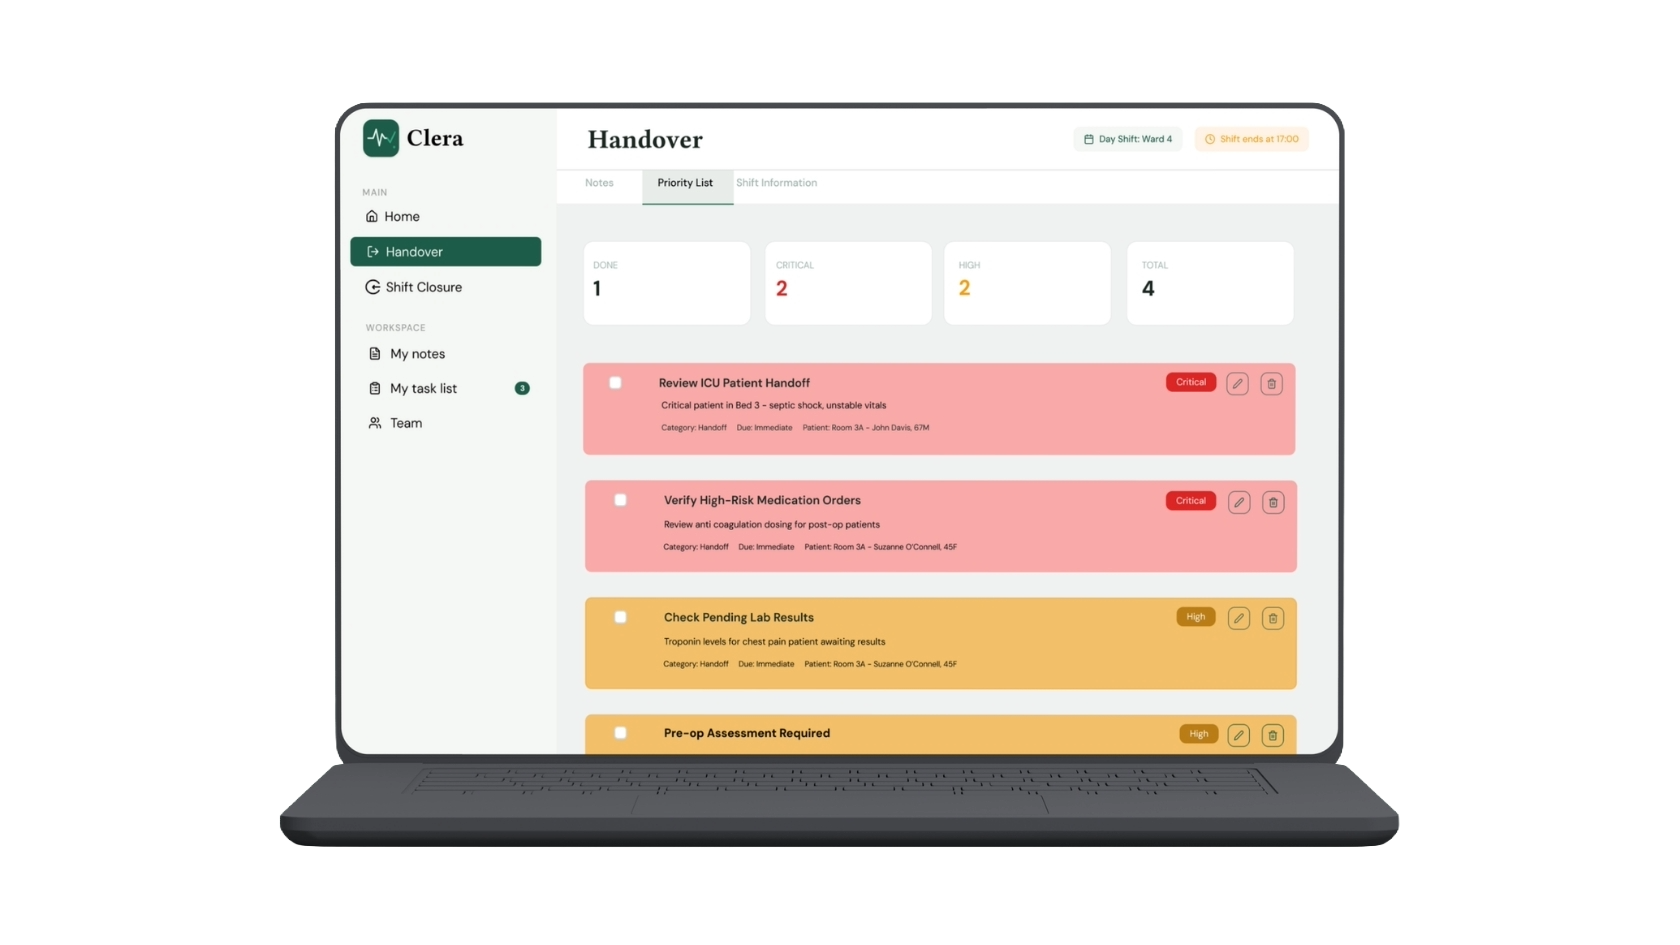Click the Team people icon
This screenshot has width=1680, height=945.
[375, 423]
